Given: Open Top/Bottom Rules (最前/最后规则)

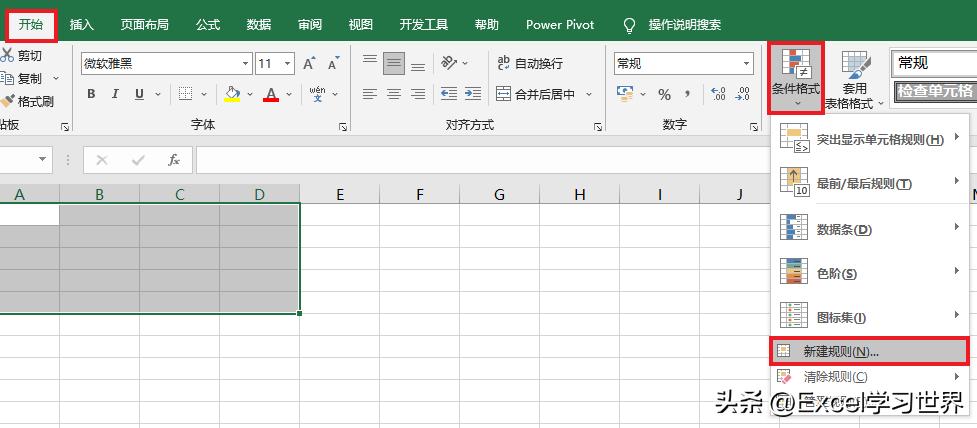Looking at the screenshot, I should tap(870, 183).
